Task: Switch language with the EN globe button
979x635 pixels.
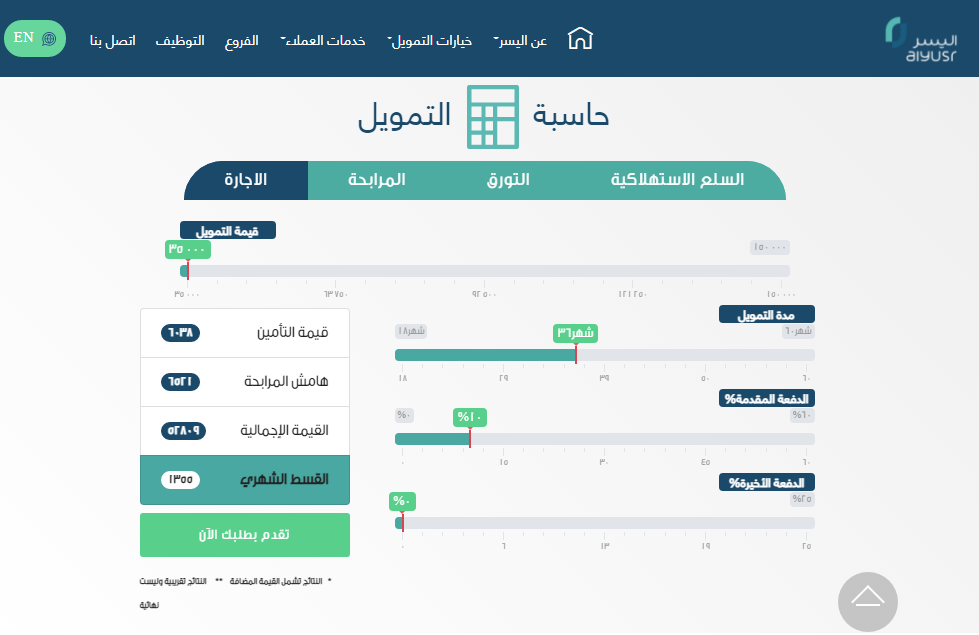Action: click(x=35, y=39)
